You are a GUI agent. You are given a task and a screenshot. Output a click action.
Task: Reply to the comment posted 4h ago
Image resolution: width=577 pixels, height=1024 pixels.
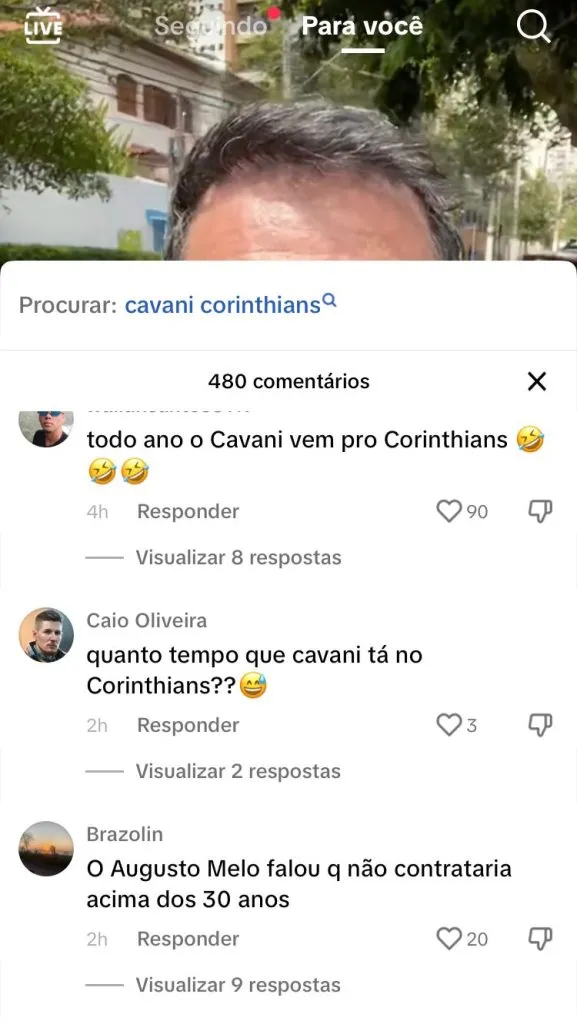pos(188,511)
